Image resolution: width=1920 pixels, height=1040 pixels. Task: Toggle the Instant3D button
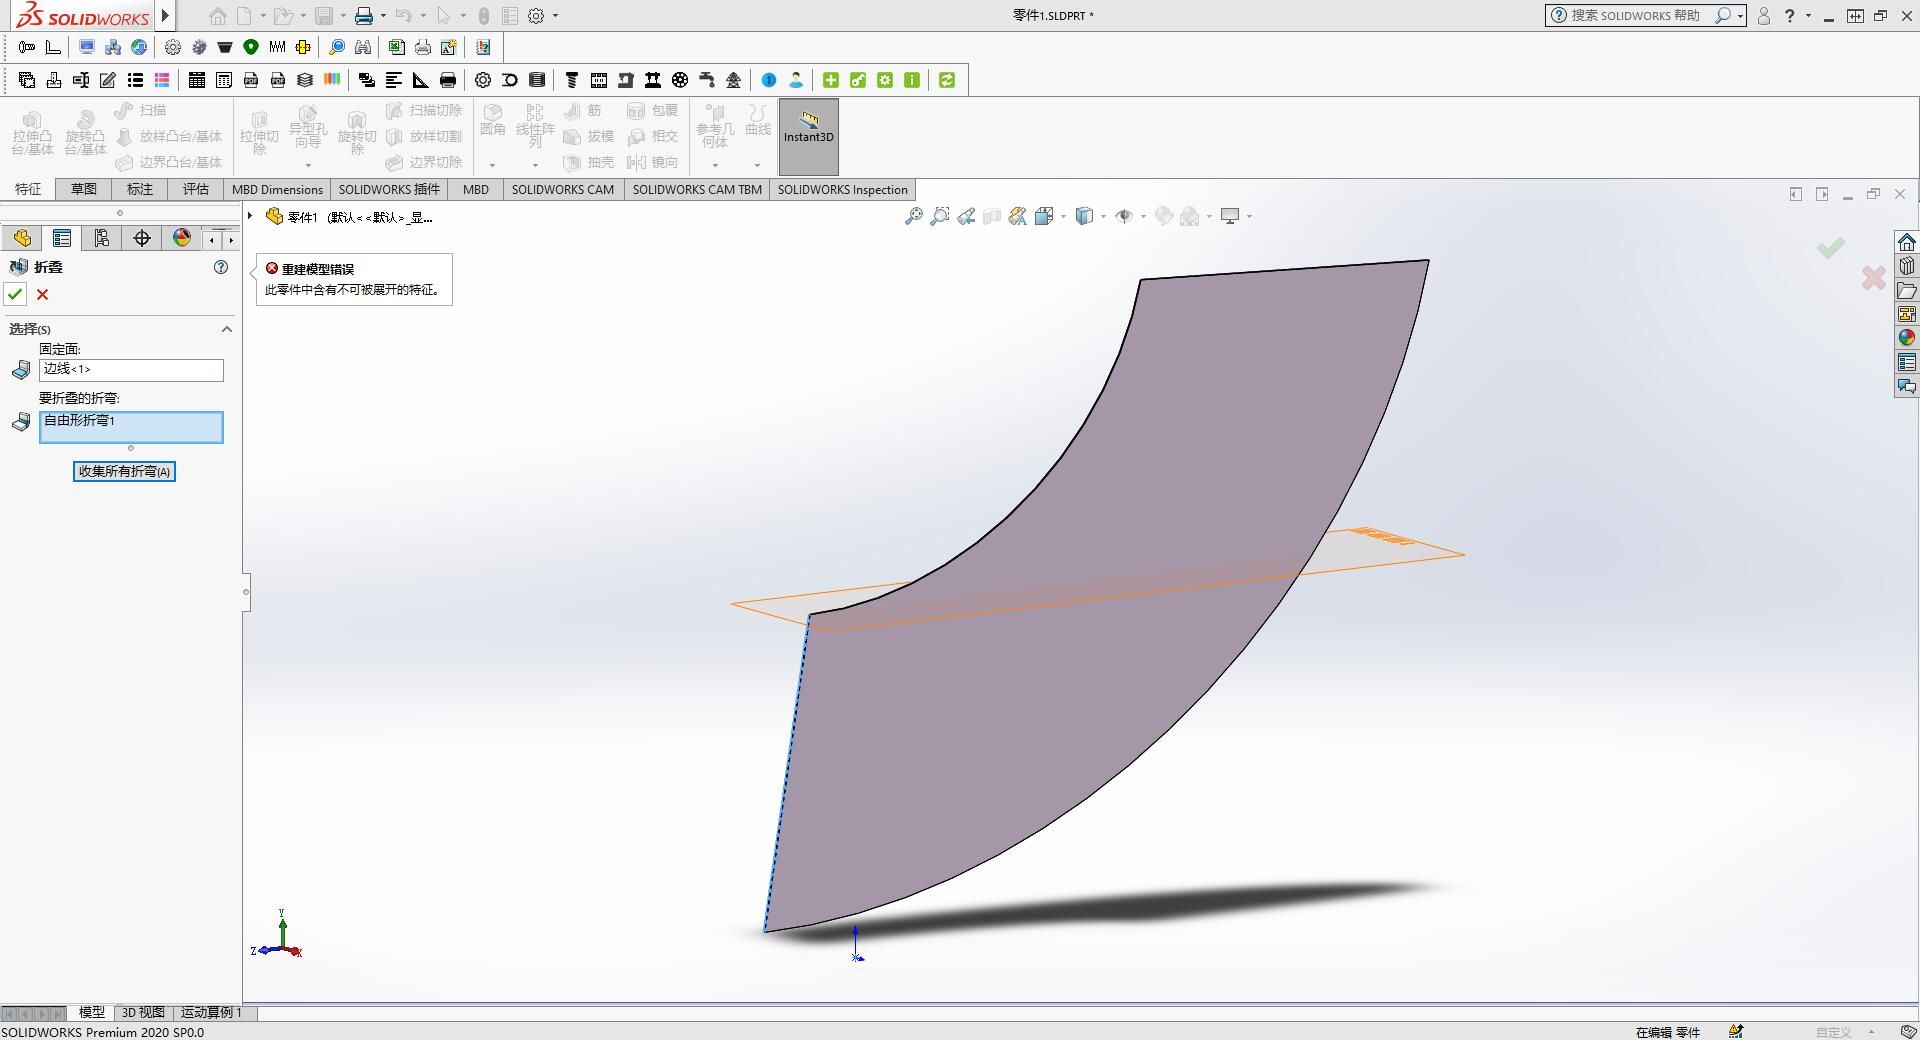(808, 137)
